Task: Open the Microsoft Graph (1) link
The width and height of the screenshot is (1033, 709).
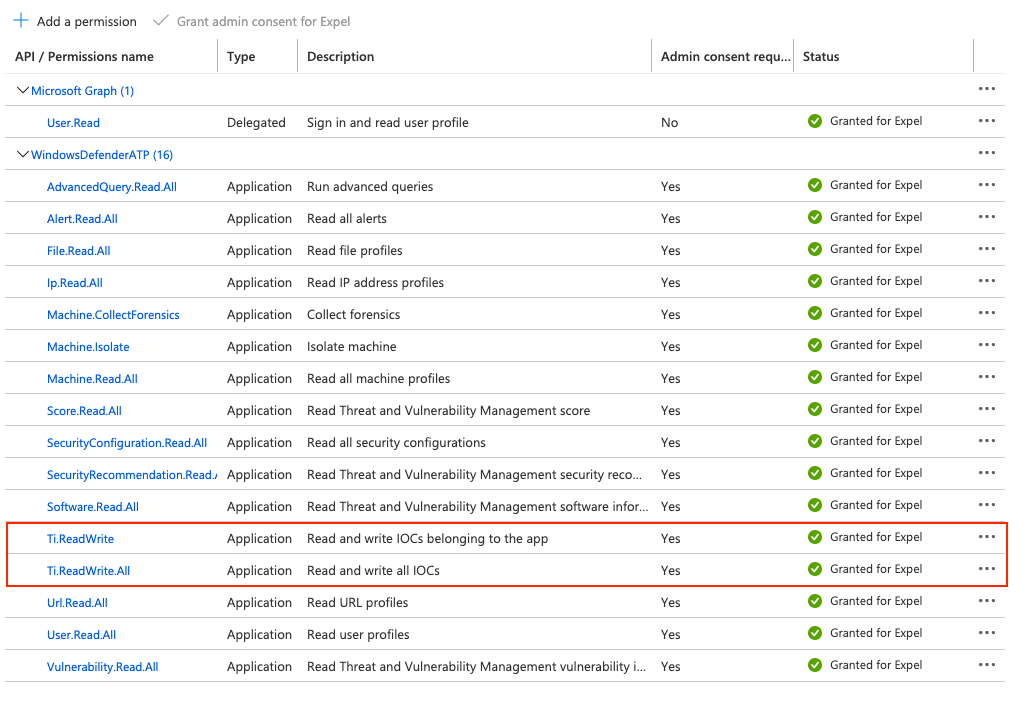Action: pos(82,91)
